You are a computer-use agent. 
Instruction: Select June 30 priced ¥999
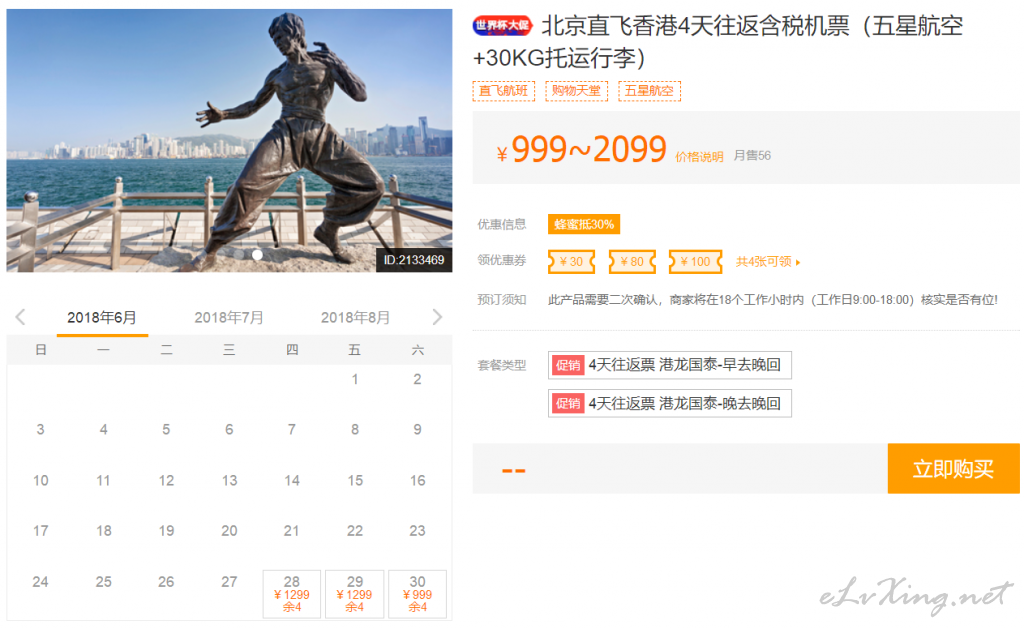click(417, 594)
